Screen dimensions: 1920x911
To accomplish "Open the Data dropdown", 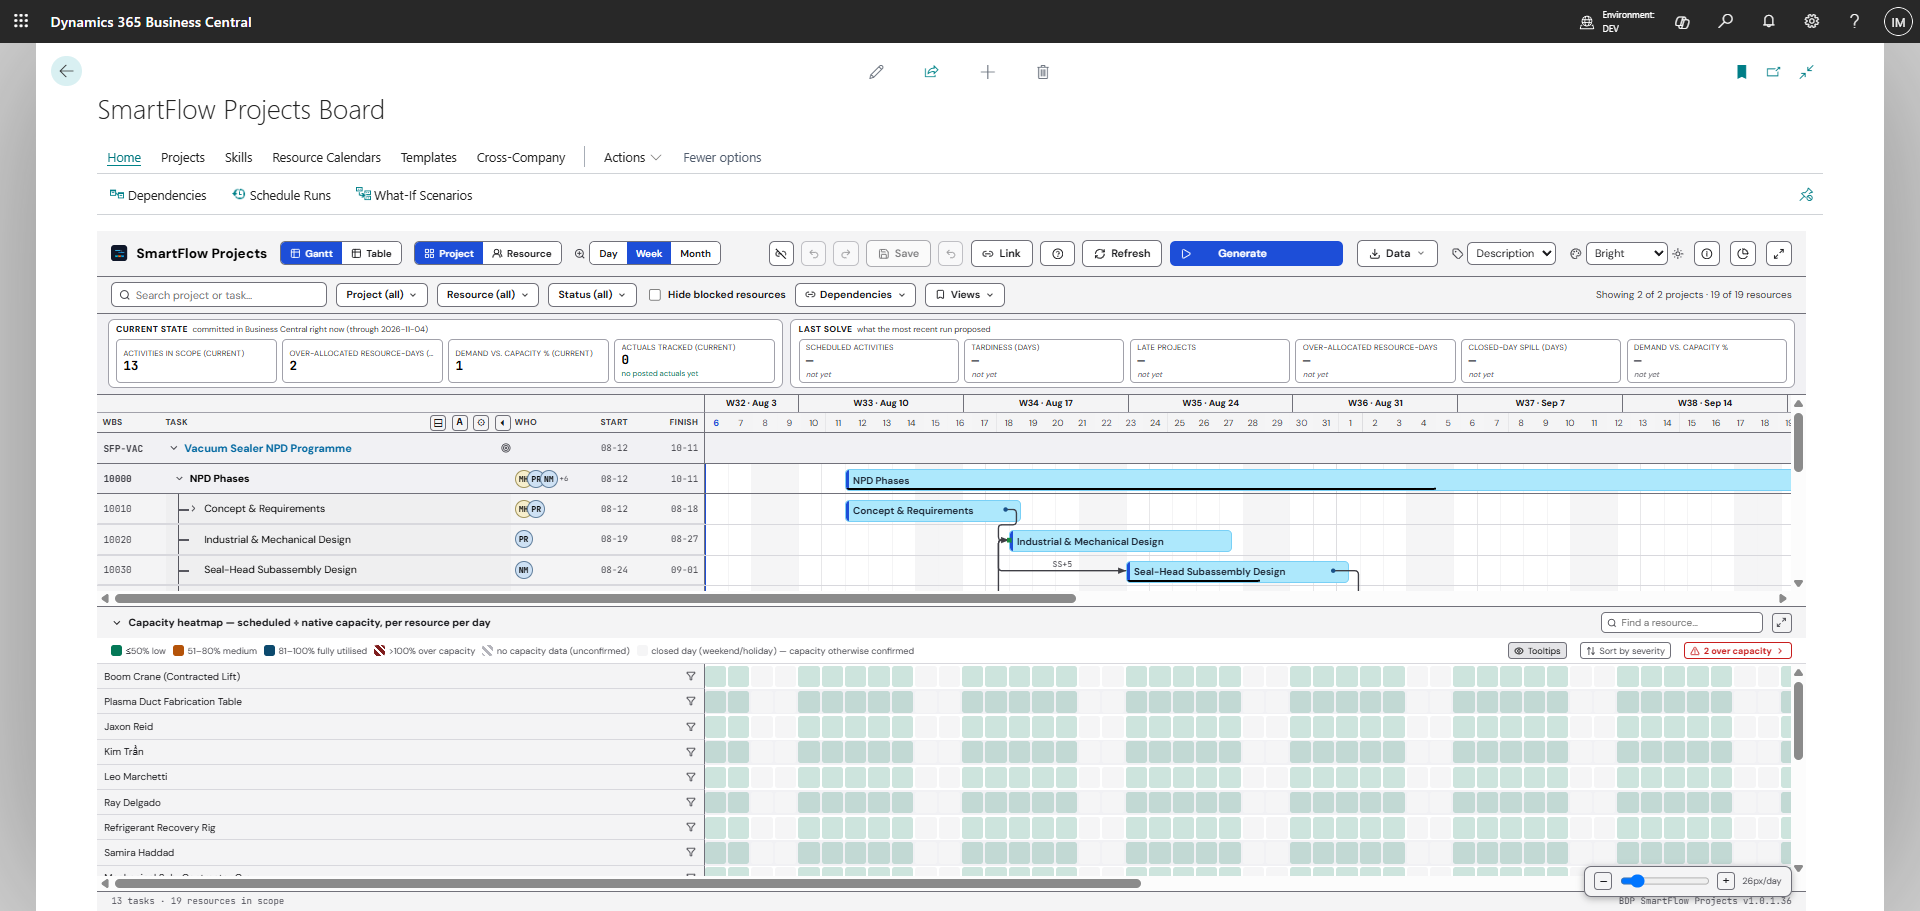I will click(1397, 254).
